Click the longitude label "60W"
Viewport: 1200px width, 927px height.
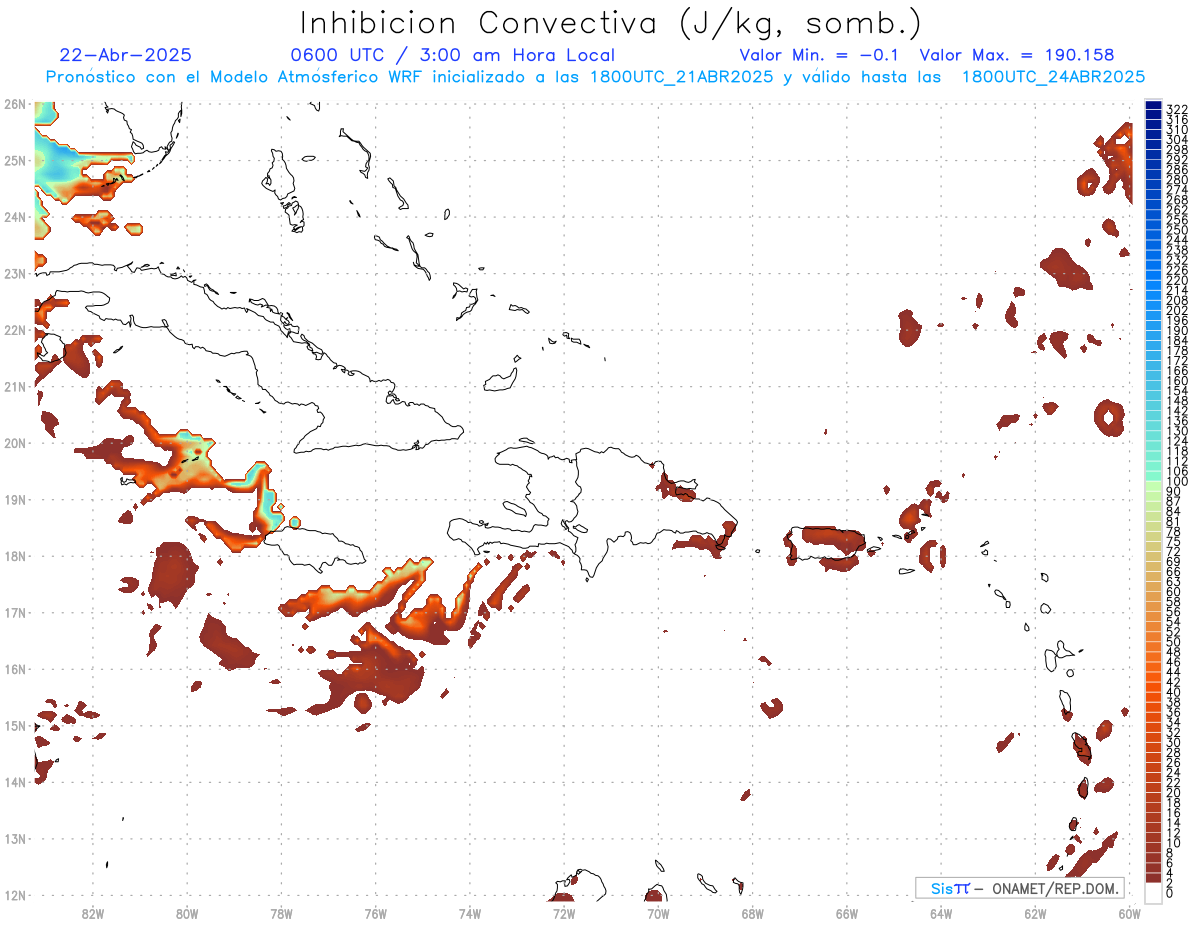pos(1130,913)
